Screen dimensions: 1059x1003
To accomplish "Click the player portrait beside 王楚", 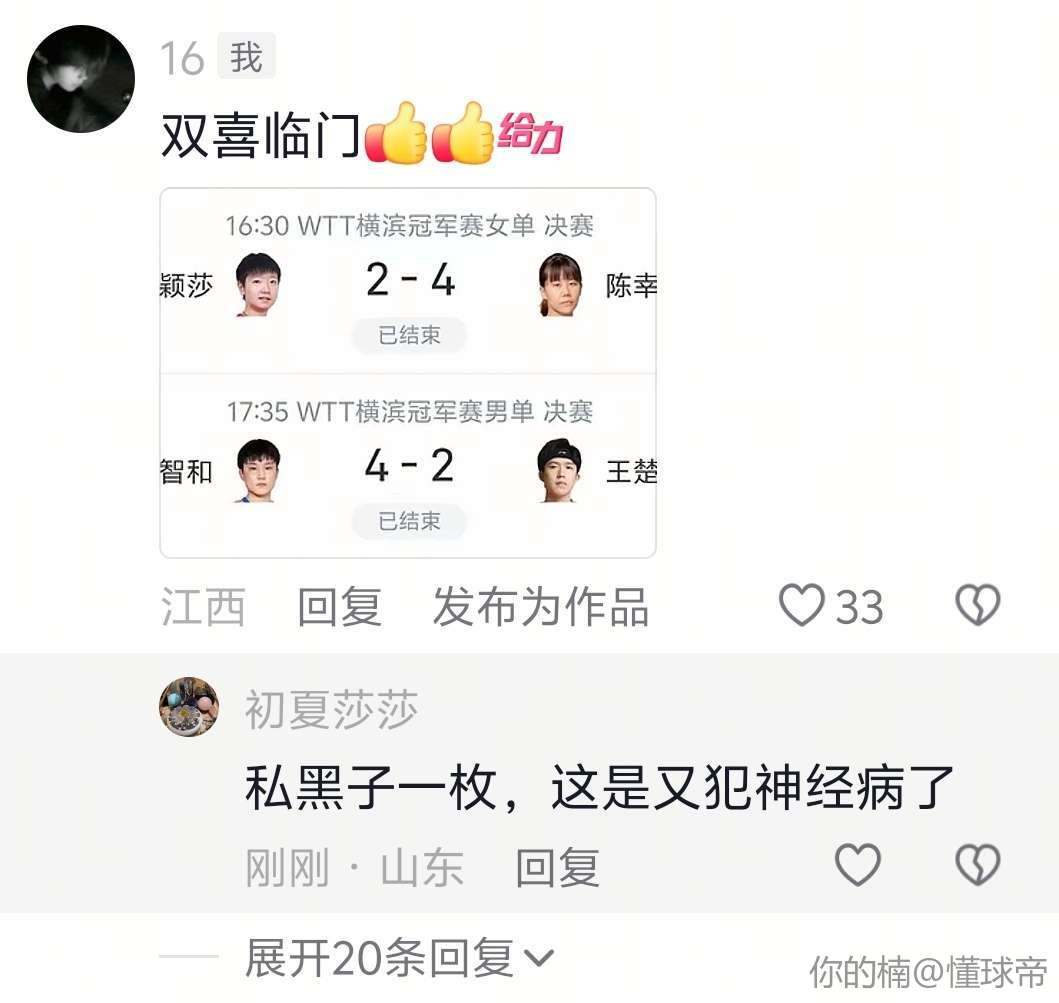I will pyautogui.click(x=560, y=470).
